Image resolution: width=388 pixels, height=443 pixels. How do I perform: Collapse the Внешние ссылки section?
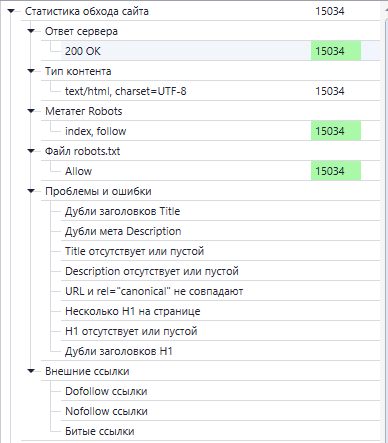click(x=31, y=371)
